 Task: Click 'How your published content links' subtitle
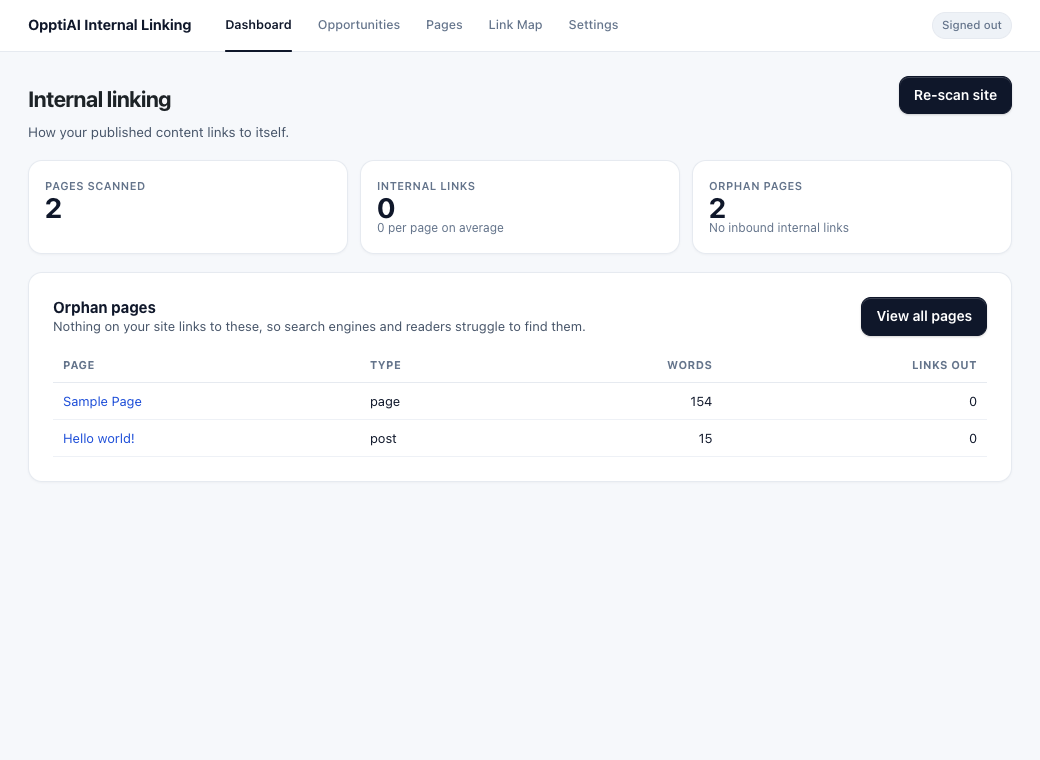159,133
